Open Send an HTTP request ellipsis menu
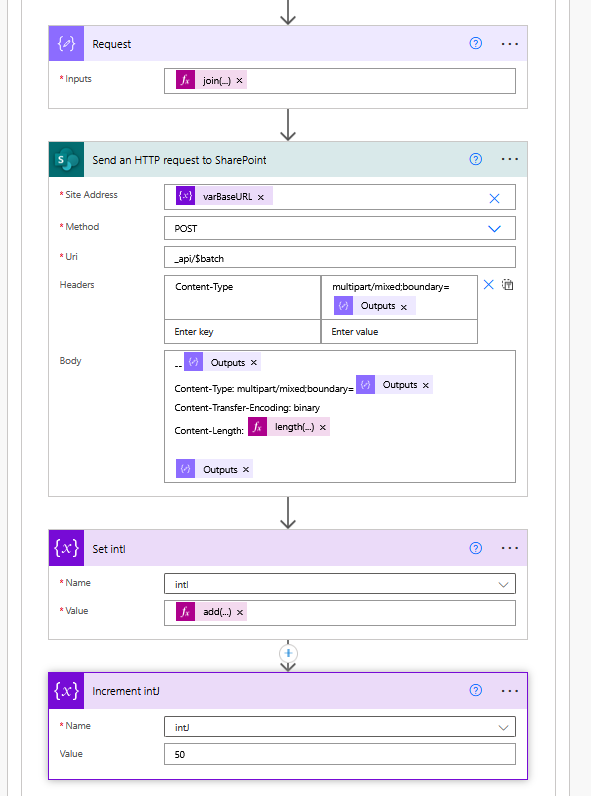The height and width of the screenshot is (796, 591). click(509, 159)
